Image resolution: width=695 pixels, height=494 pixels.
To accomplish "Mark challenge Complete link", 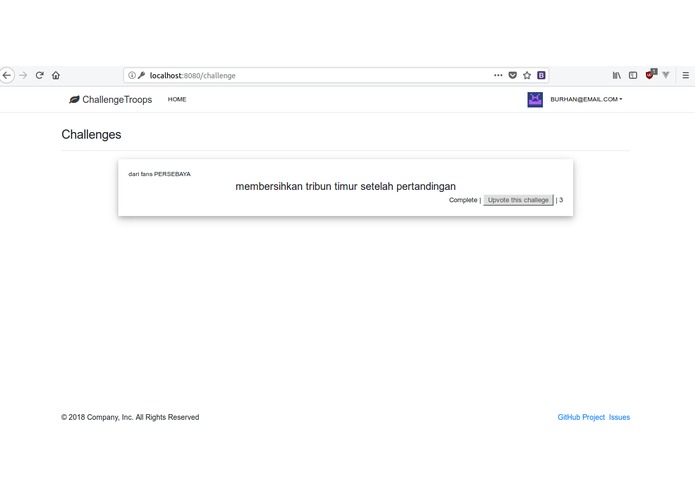I will pos(463,200).
